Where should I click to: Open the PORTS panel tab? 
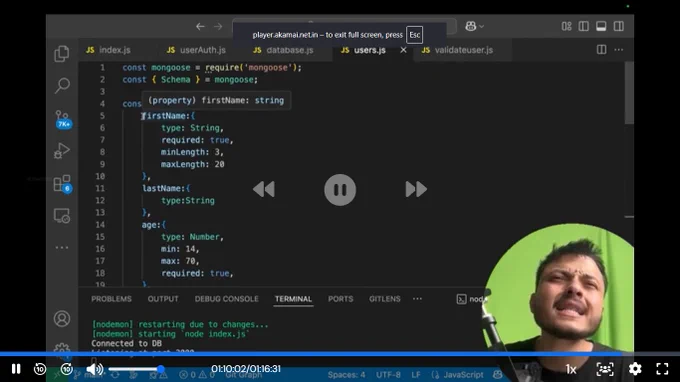[340, 299]
